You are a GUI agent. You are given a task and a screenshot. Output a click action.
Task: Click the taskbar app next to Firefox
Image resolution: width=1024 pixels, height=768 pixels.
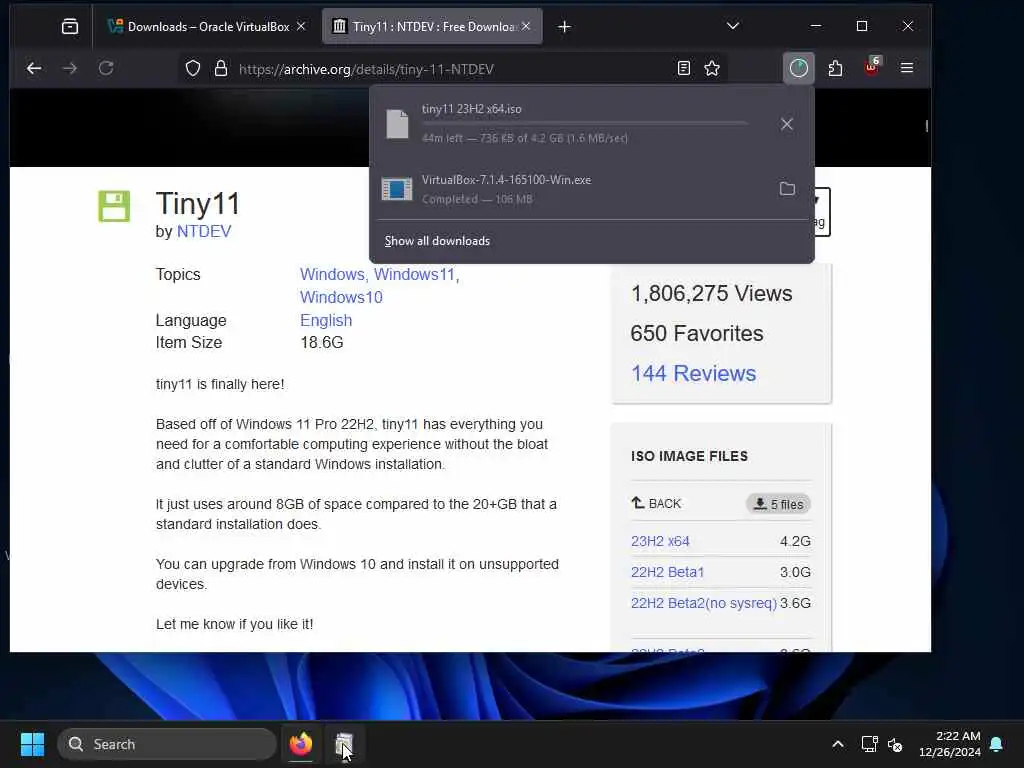pos(344,744)
